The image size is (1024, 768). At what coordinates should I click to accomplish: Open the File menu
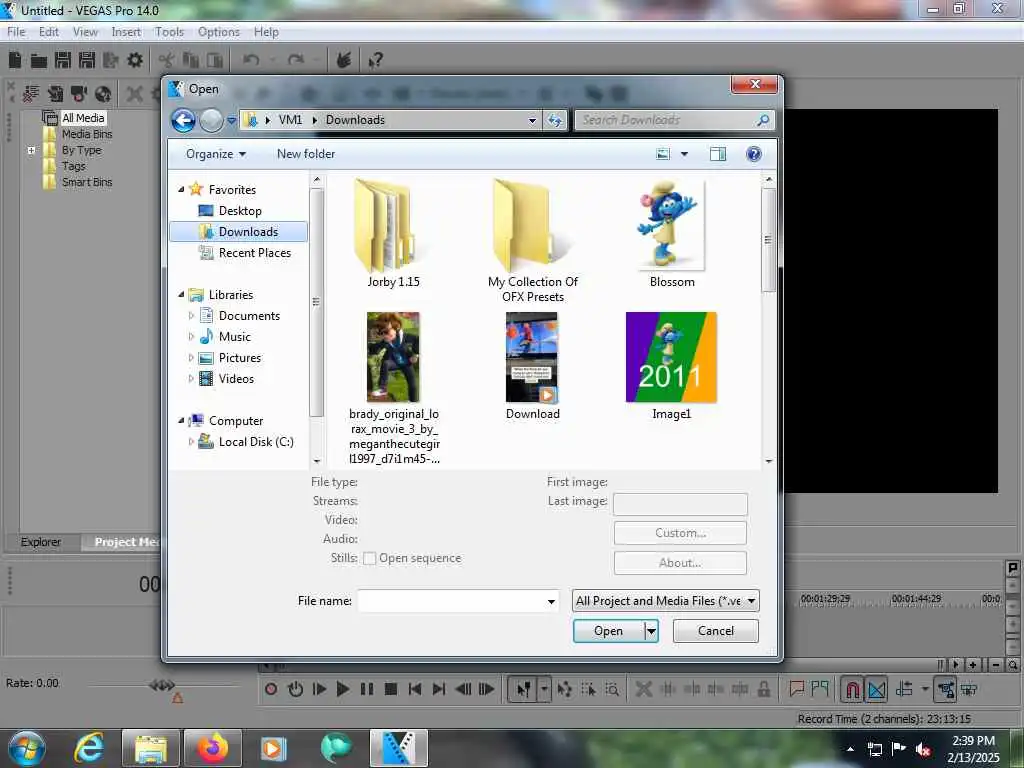pos(16,32)
